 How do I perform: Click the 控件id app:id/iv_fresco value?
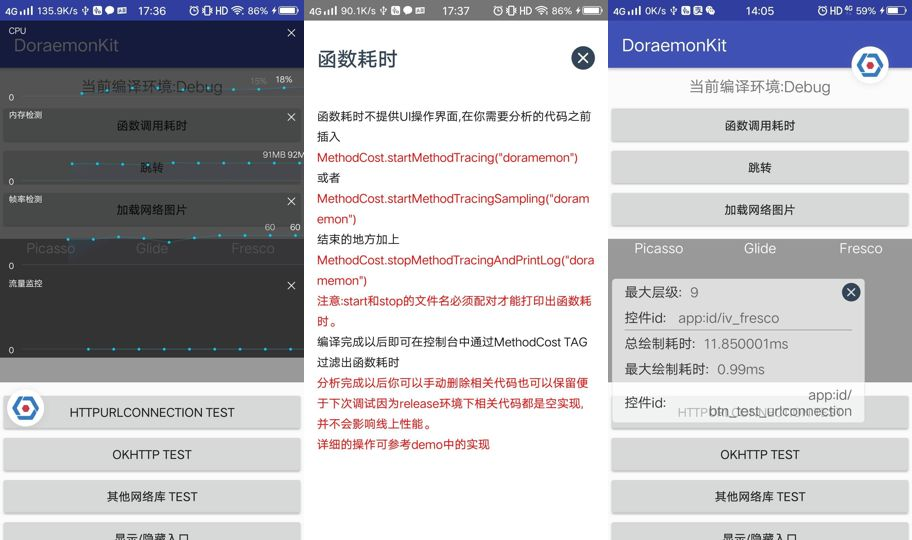[x=728, y=318]
